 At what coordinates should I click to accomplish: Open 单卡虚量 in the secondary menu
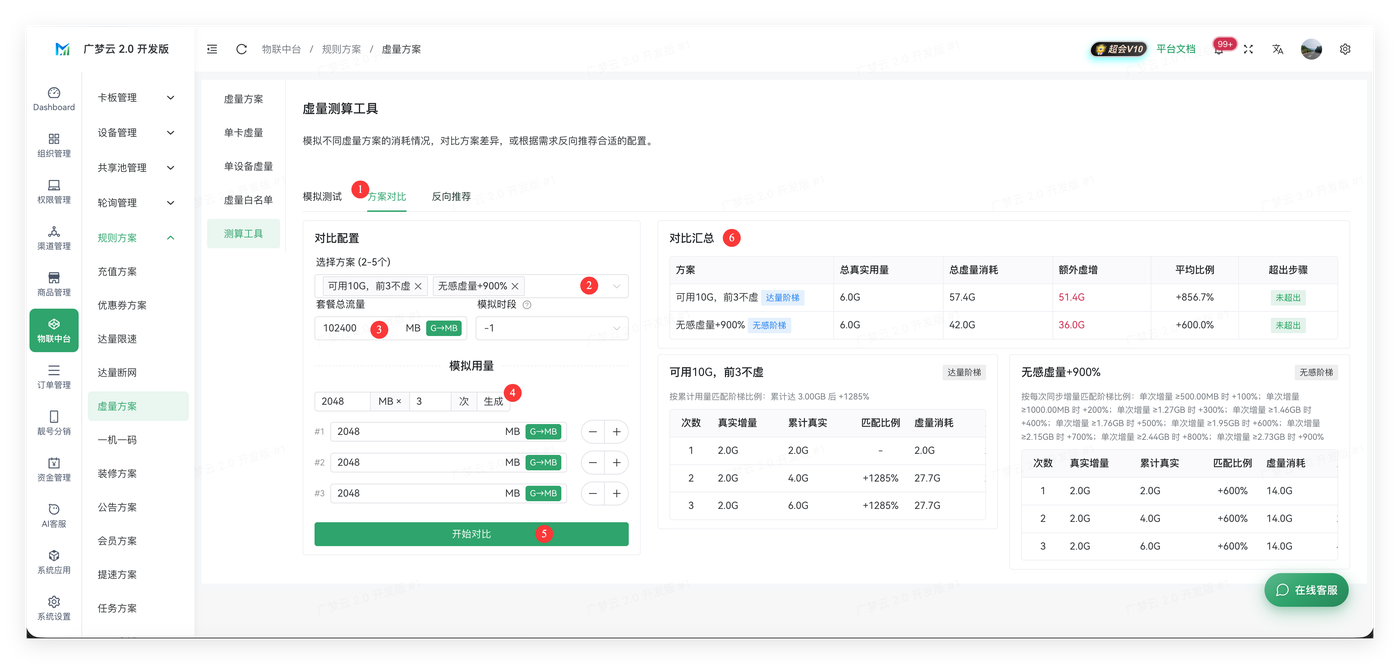244,133
